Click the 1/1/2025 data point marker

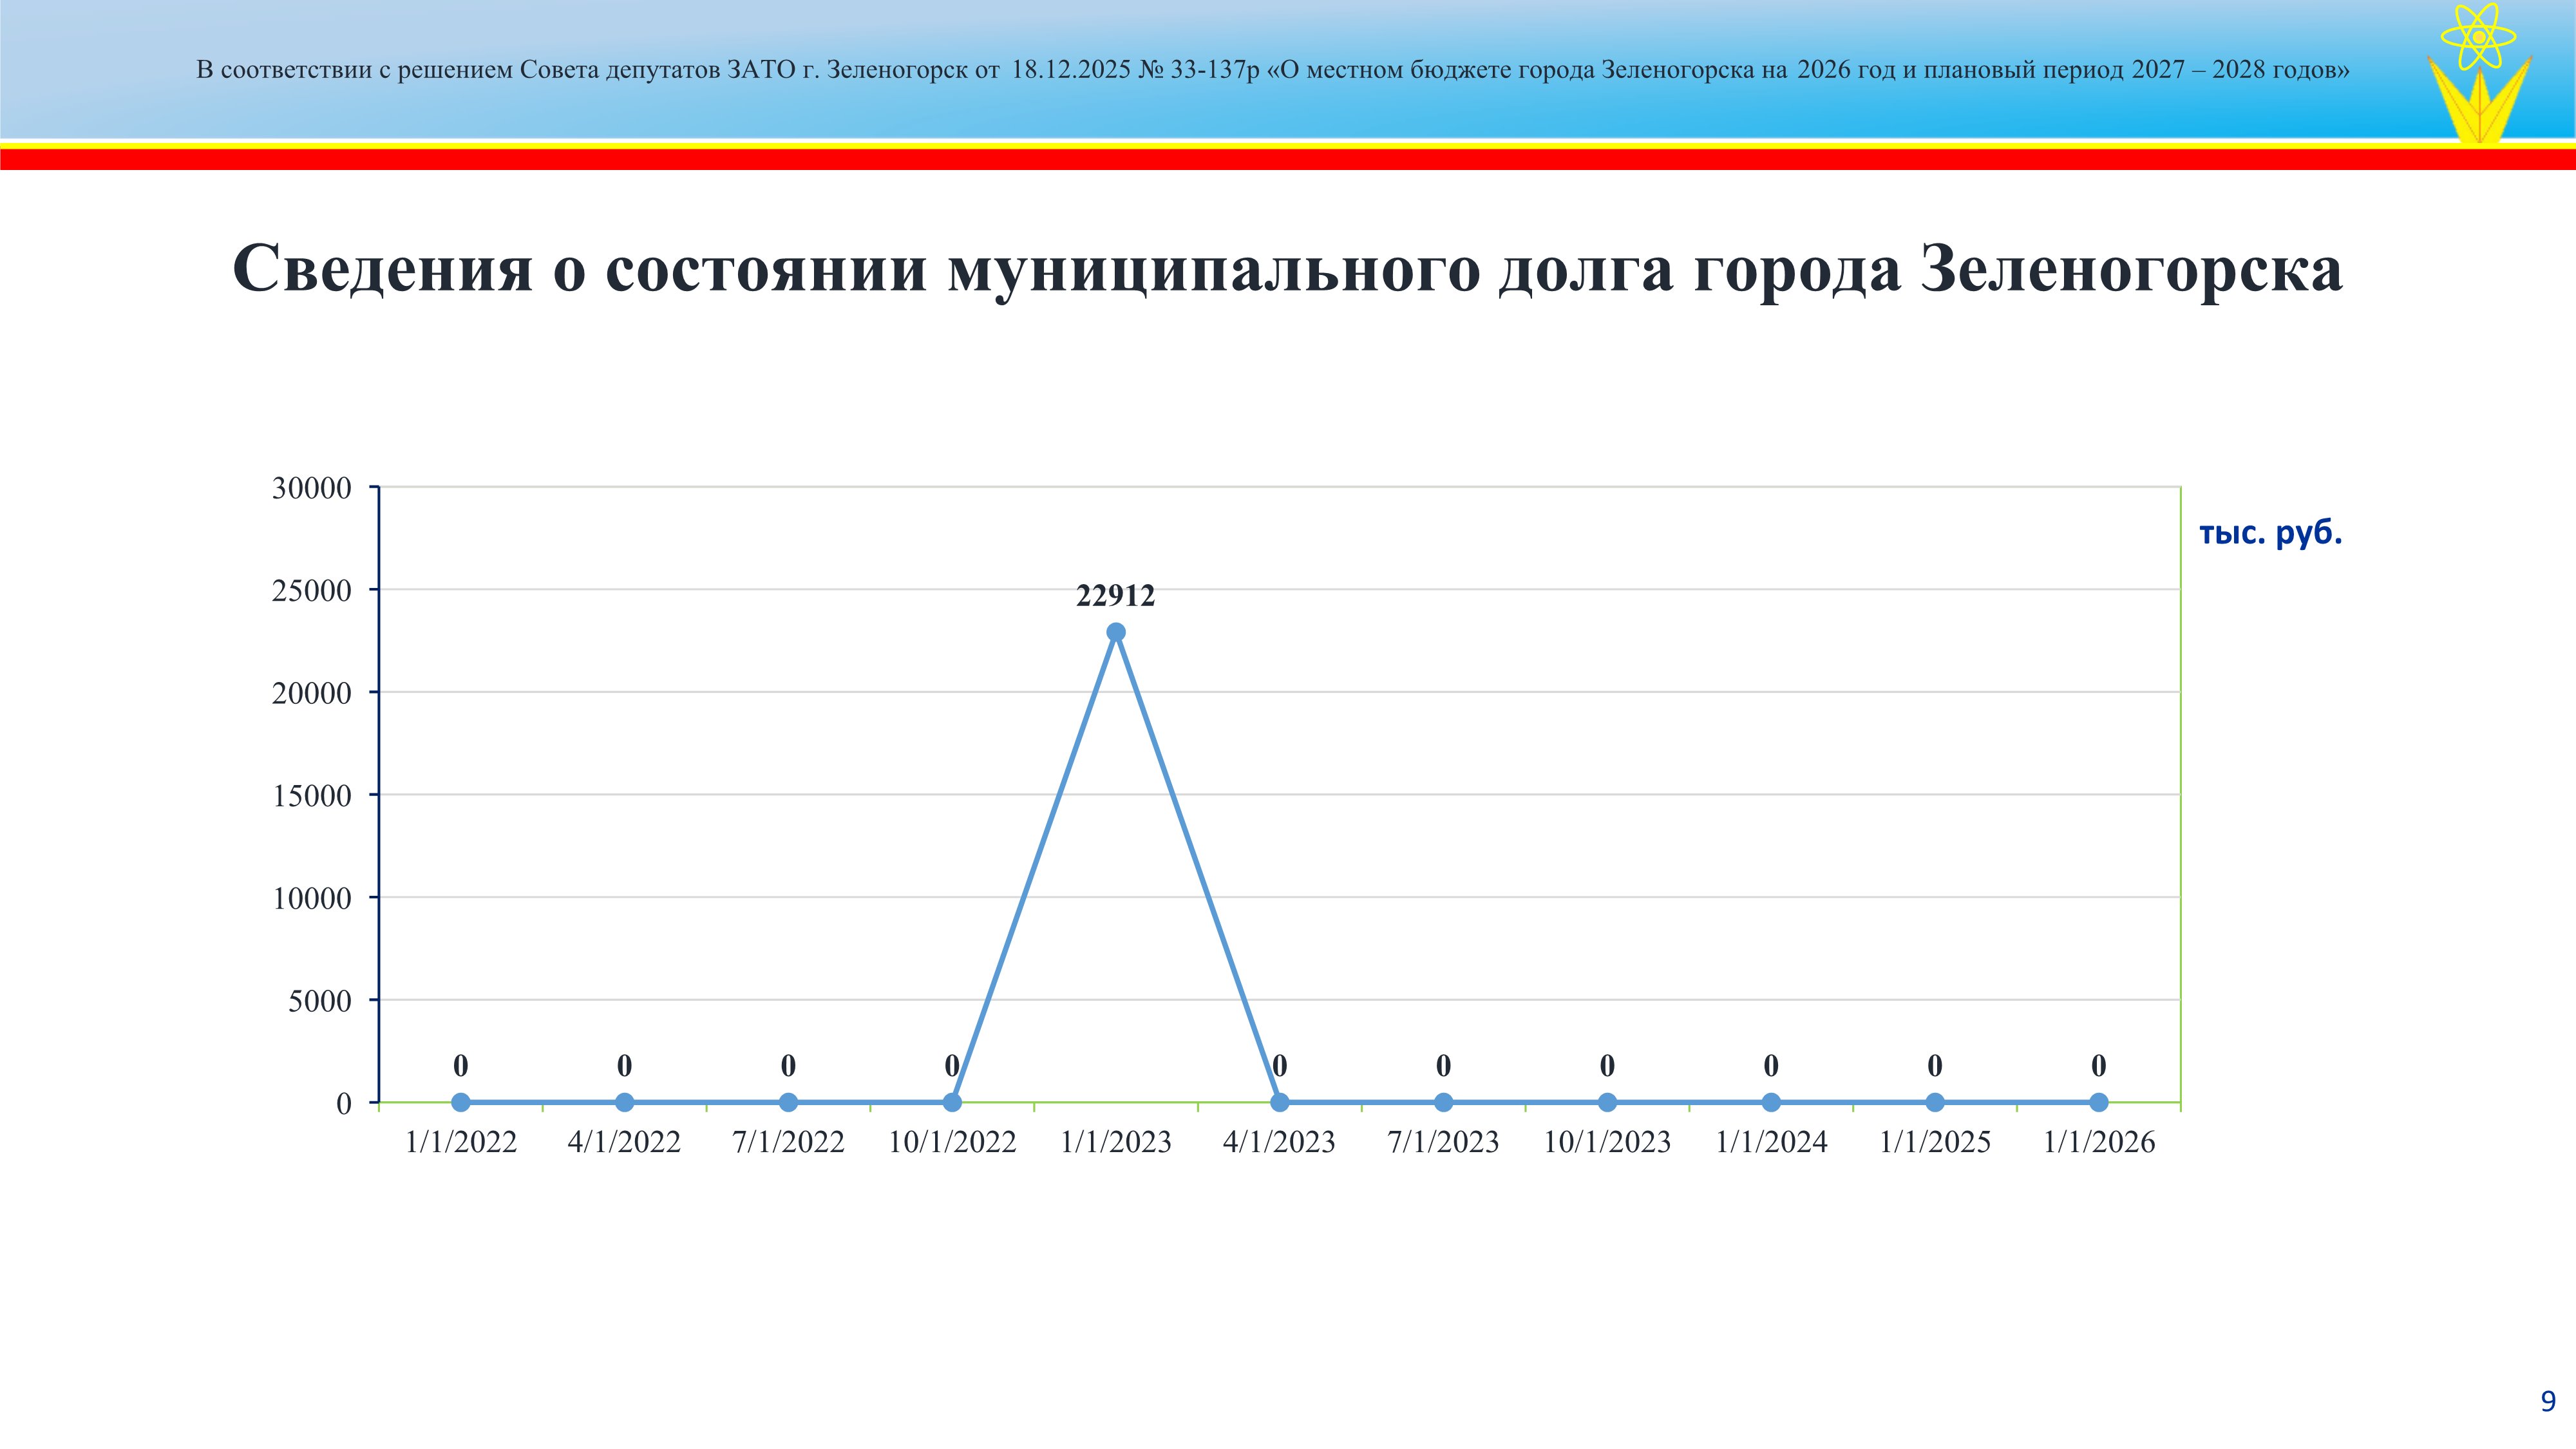[1934, 1102]
